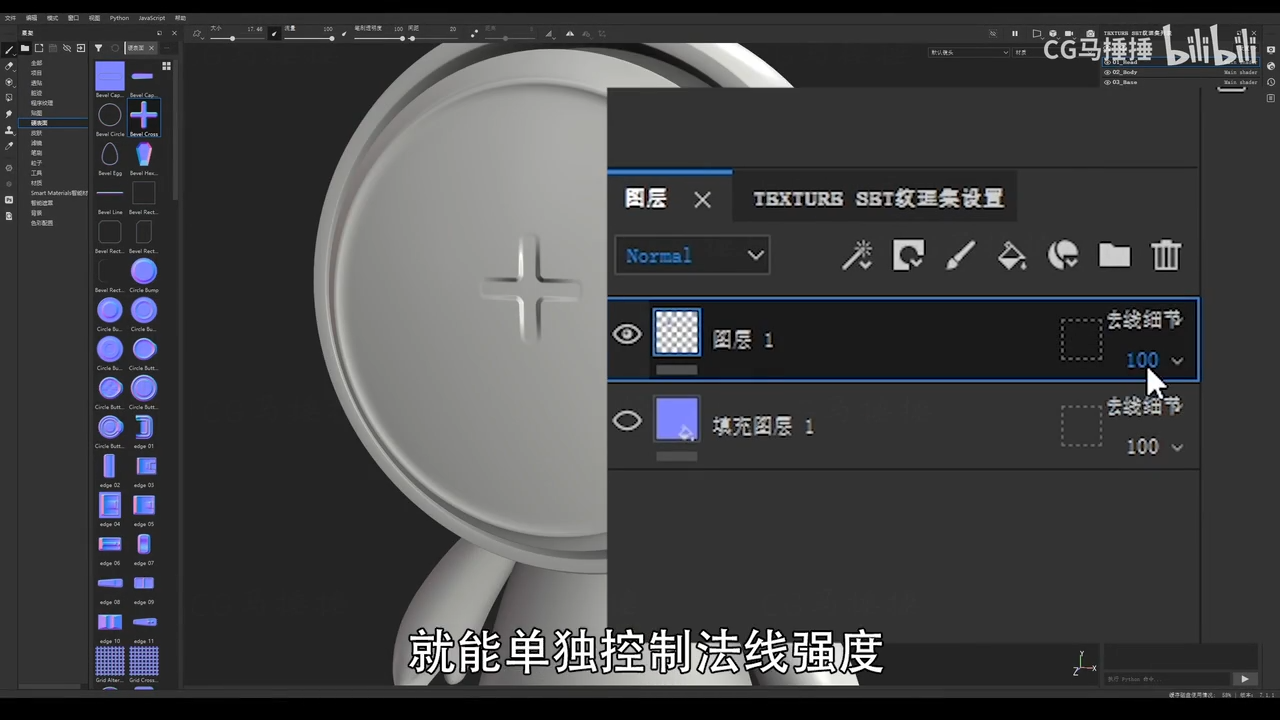Switch to TEXTURE SET纹理集设置 tab
1280x720 pixels.
(878, 199)
